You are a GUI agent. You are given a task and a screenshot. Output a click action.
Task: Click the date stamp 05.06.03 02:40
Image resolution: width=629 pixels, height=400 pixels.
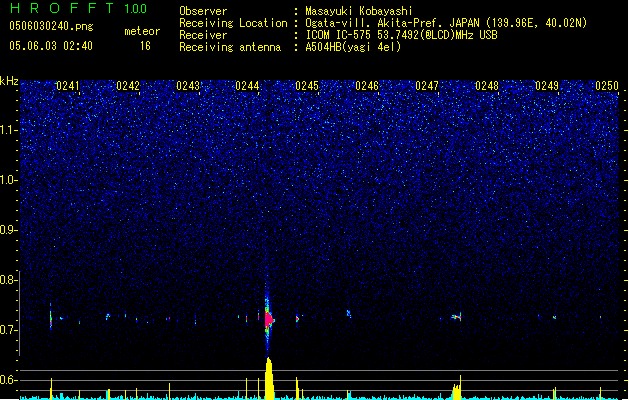(x=50, y=46)
